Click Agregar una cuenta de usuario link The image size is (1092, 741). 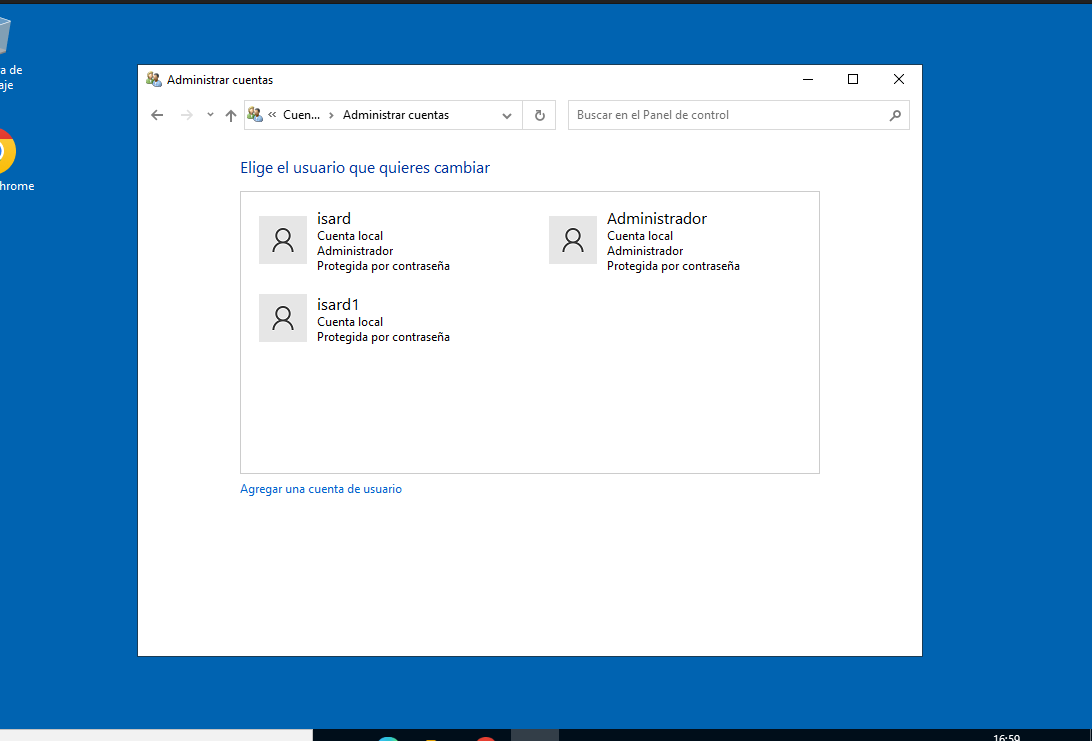point(321,489)
